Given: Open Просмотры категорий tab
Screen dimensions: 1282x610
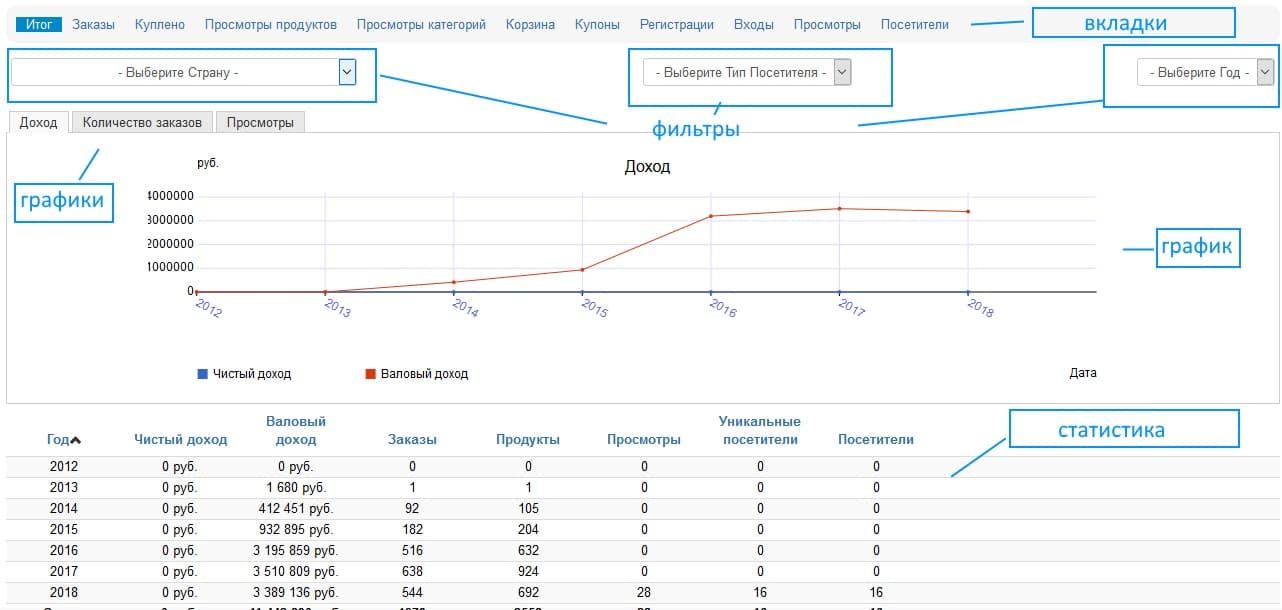Looking at the screenshot, I should coord(421,24).
